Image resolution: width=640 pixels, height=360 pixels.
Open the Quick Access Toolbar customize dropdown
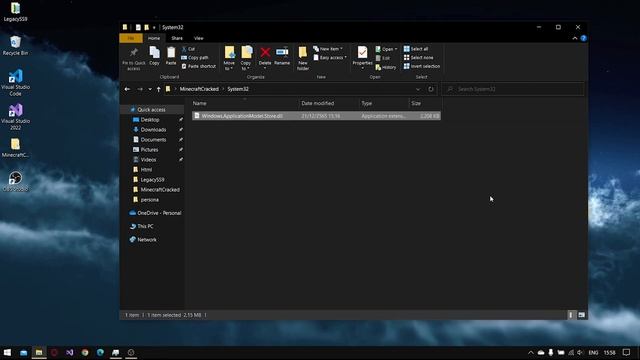coord(154,27)
